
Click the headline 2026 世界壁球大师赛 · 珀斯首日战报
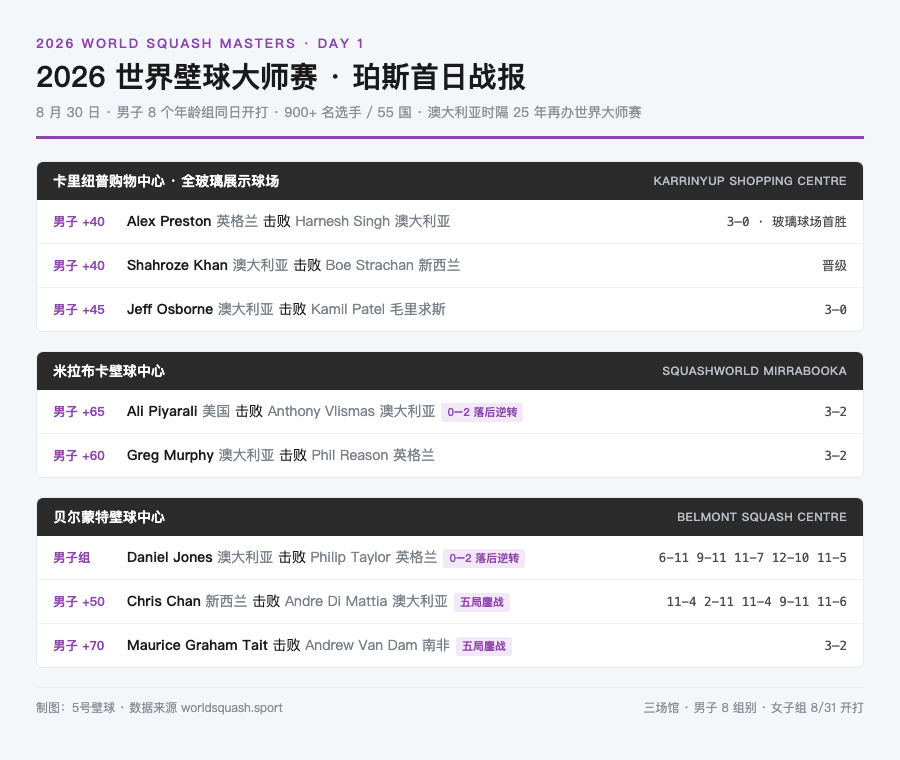coord(281,77)
